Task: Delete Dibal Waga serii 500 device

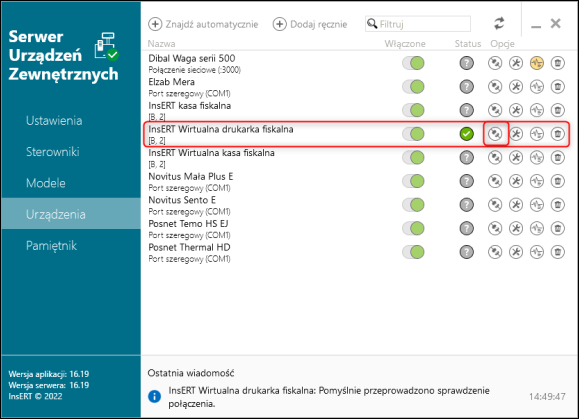Action: pyautogui.click(x=558, y=63)
